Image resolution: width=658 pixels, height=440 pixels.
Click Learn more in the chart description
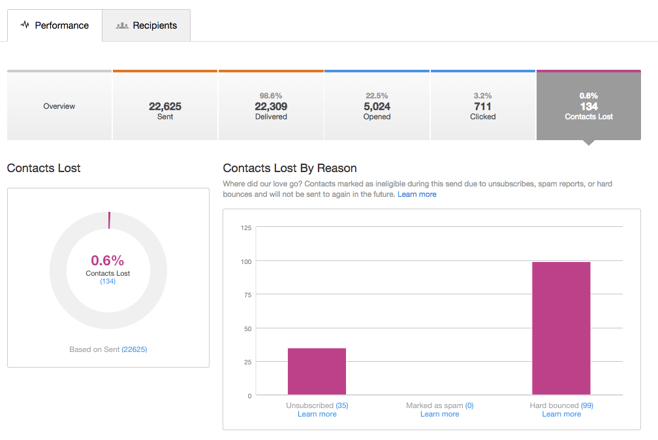[x=417, y=194]
